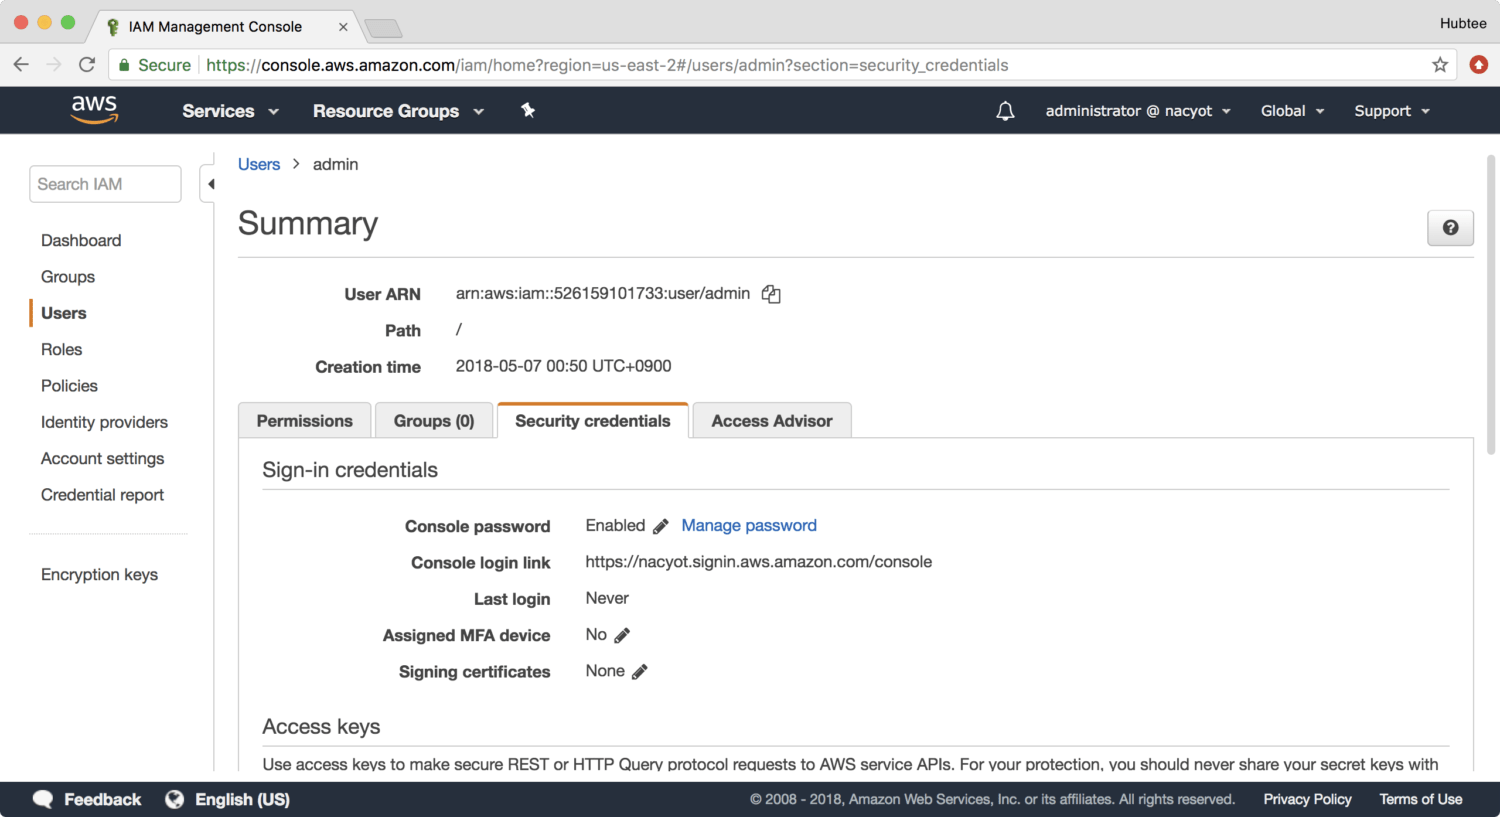Screen dimensions: 1500x817
Task: Click the Manage password link
Action: 749,525
